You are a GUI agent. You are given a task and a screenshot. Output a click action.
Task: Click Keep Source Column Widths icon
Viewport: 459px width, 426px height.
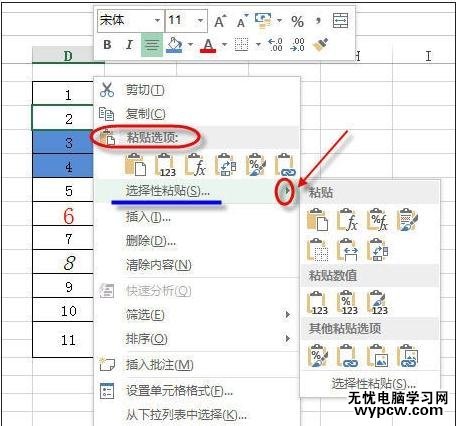[347, 250]
